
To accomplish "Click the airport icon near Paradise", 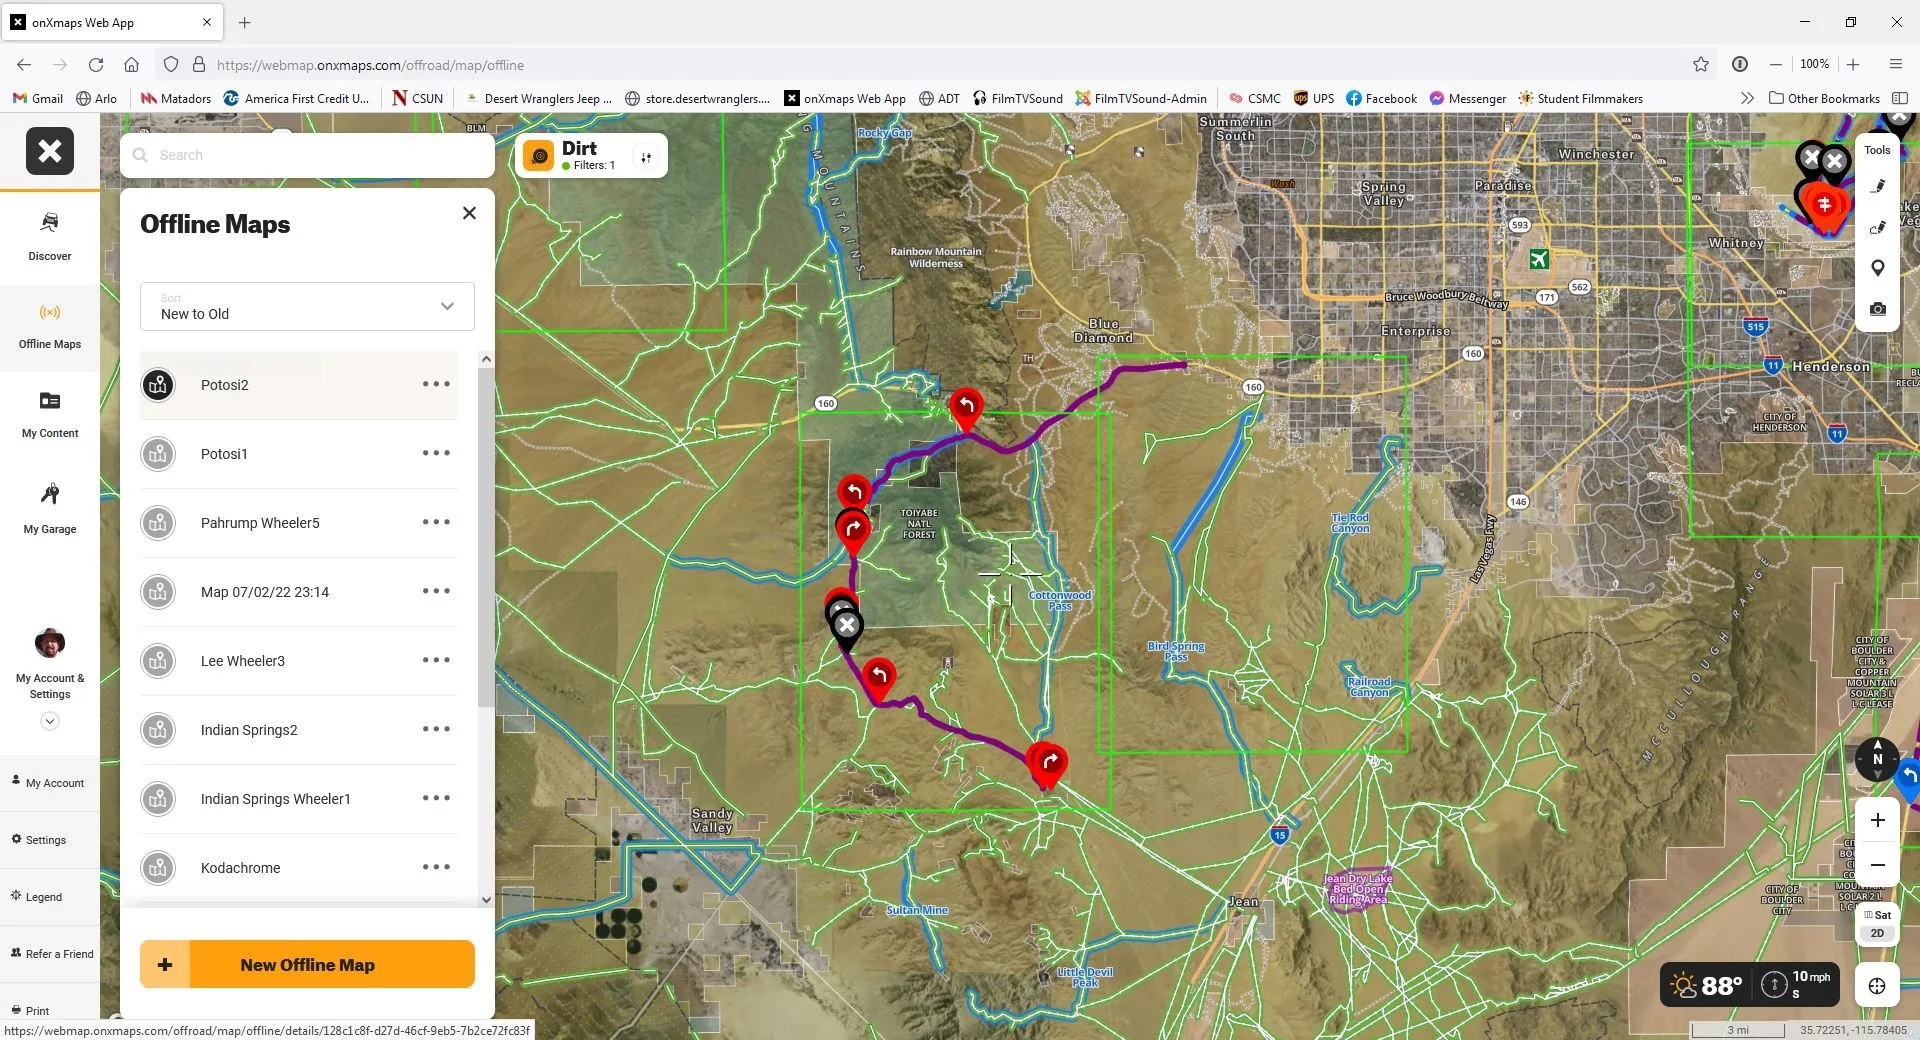I will (1539, 260).
